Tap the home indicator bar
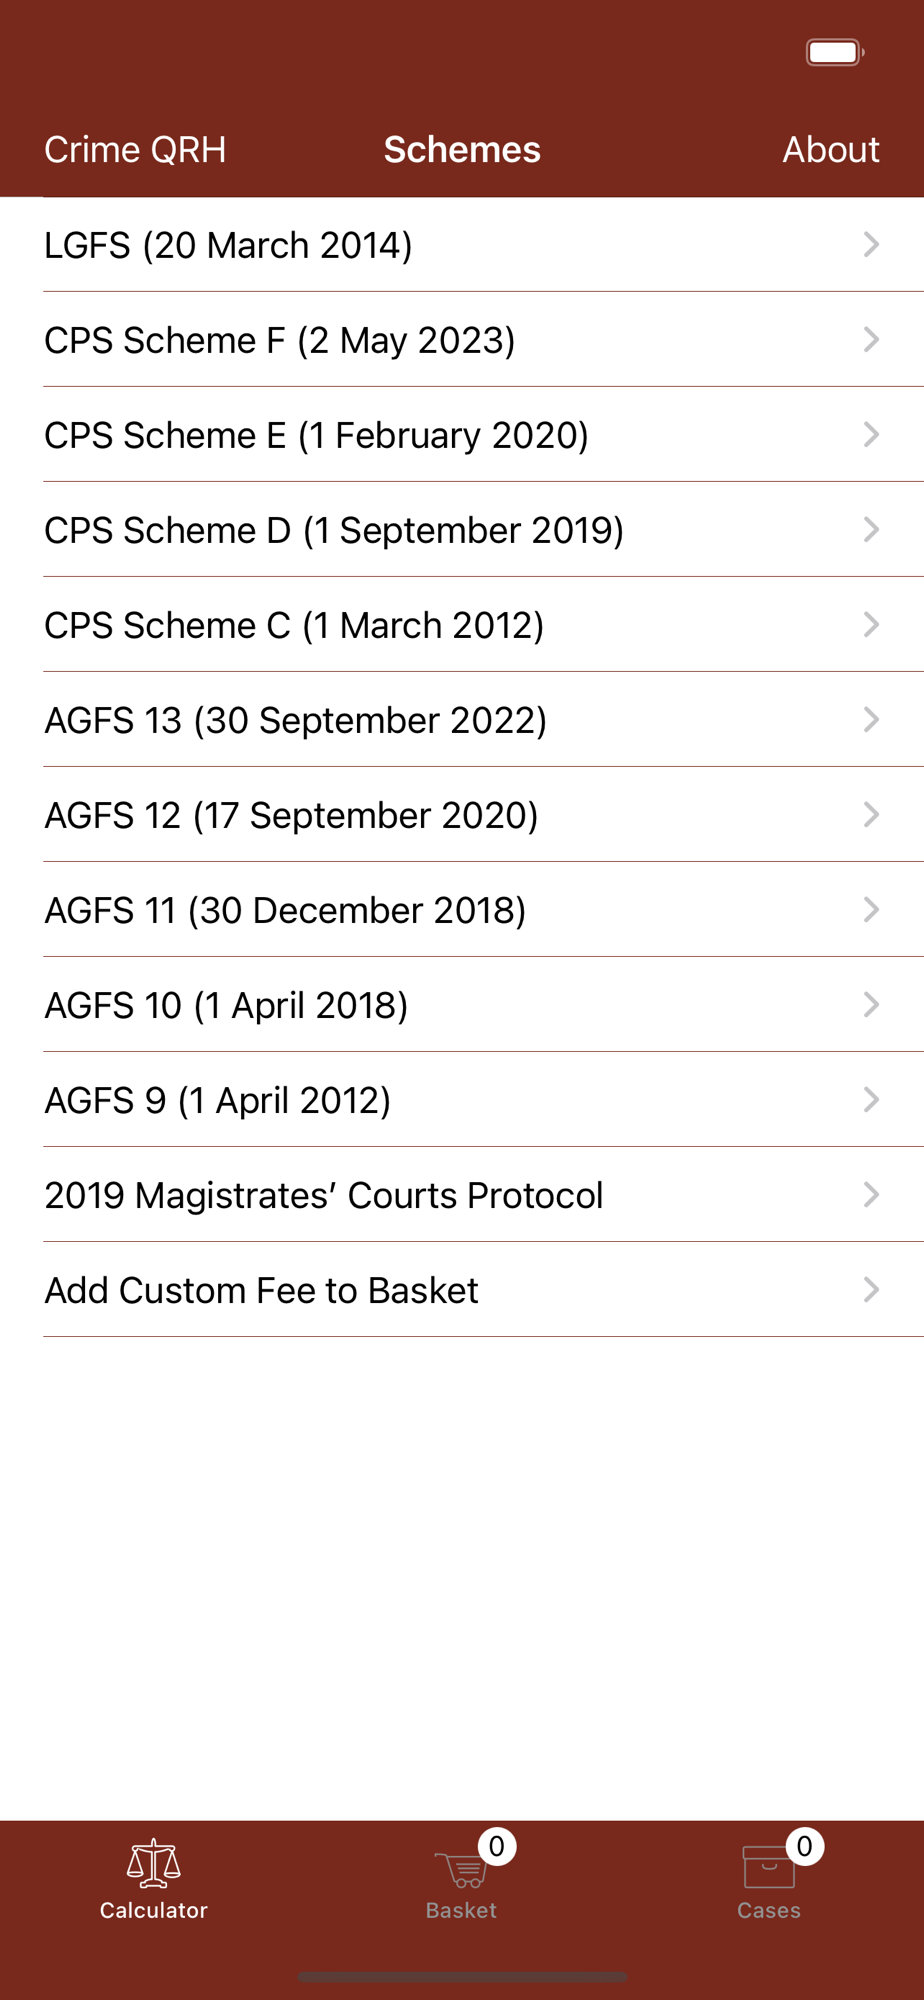This screenshot has height=2000, width=924. click(462, 1976)
